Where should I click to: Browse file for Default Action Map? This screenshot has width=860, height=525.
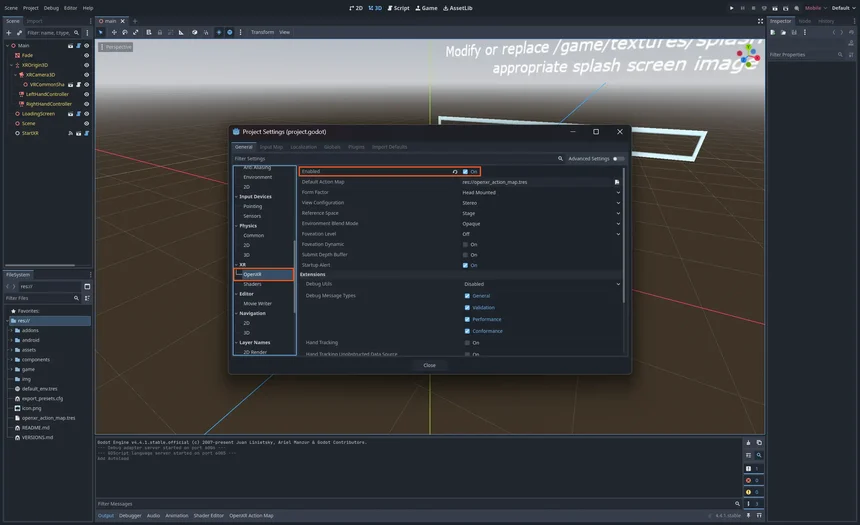(617, 182)
